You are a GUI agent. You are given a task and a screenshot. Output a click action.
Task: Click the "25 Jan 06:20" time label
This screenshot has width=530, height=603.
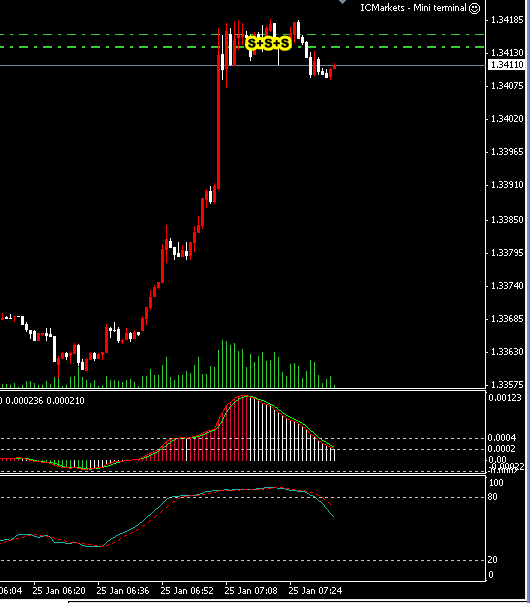[x=59, y=590]
